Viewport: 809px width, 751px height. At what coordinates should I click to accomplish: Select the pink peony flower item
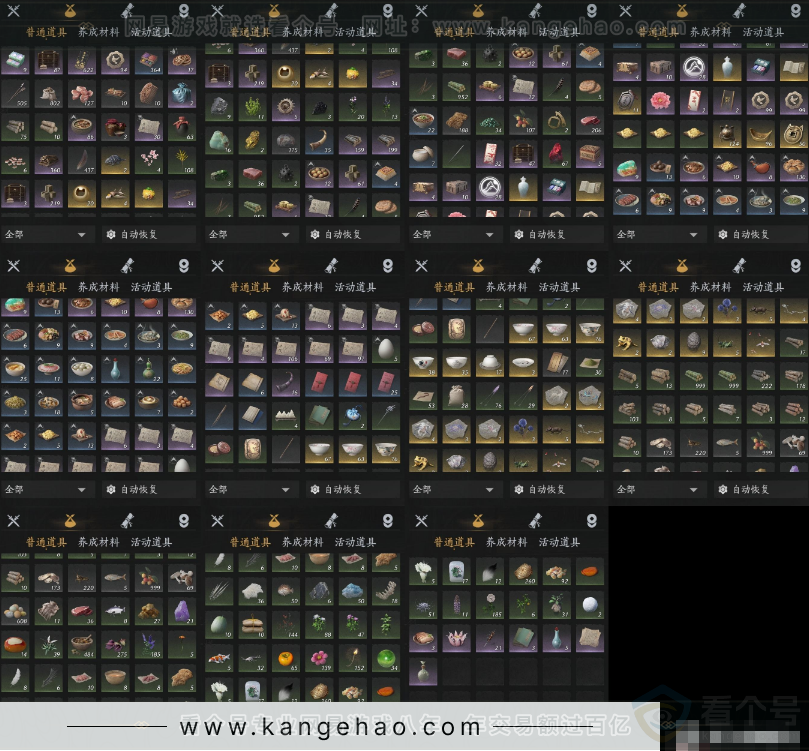[658, 100]
